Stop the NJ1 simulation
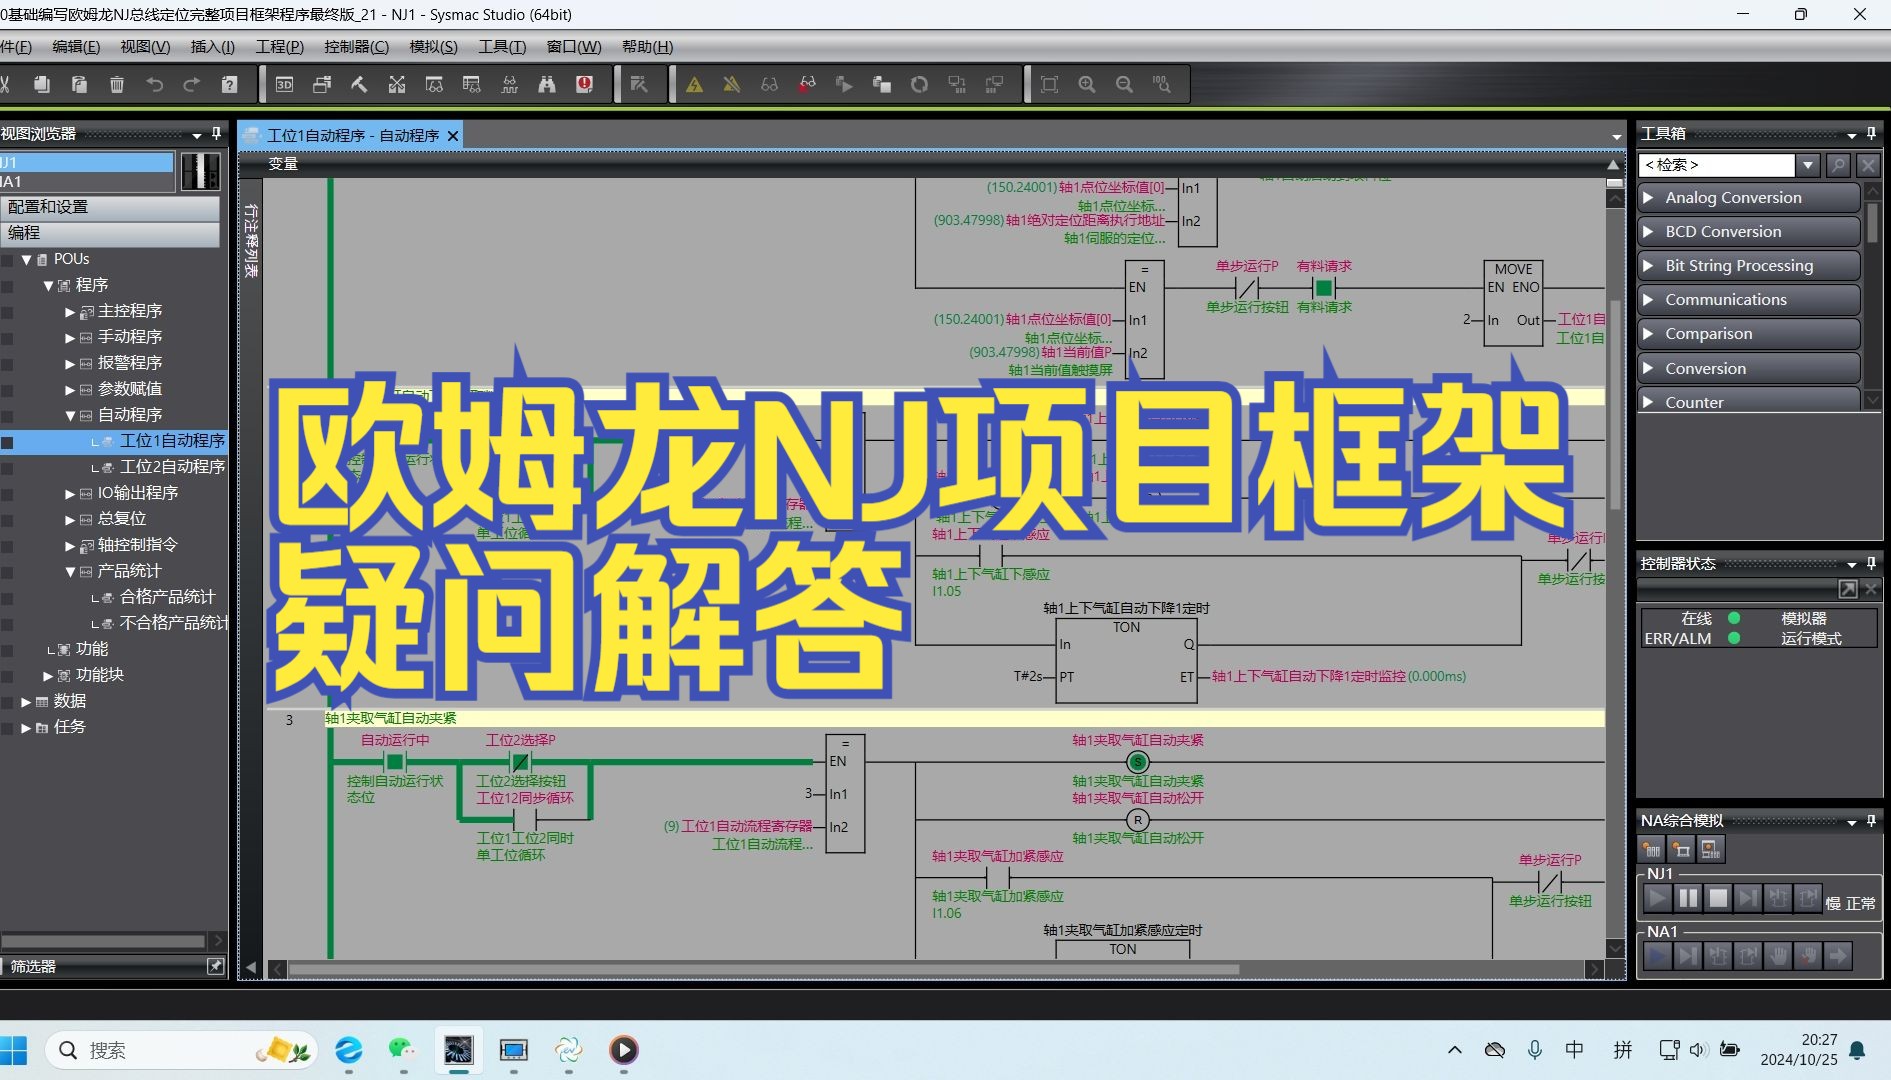This screenshot has width=1891, height=1080. click(x=1718, y=898)
